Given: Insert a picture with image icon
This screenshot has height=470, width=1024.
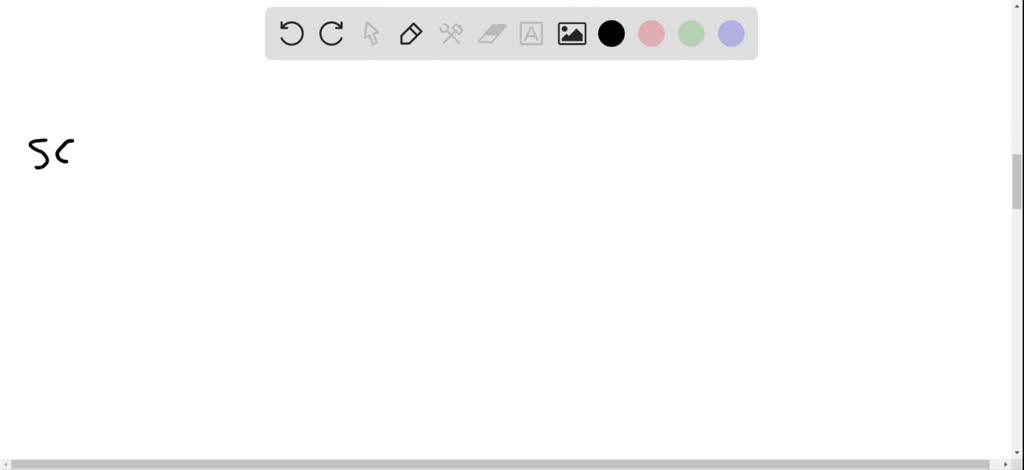Looking at the screenshot, I should pyautogui.click(x=571, y=33).
